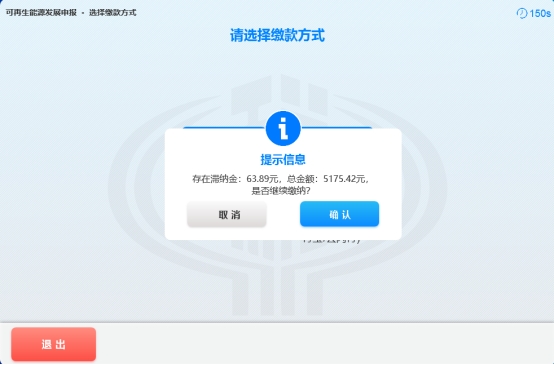Click the 提示信息 dialog title
Screen dimensions: 554x365
(283, 159)
